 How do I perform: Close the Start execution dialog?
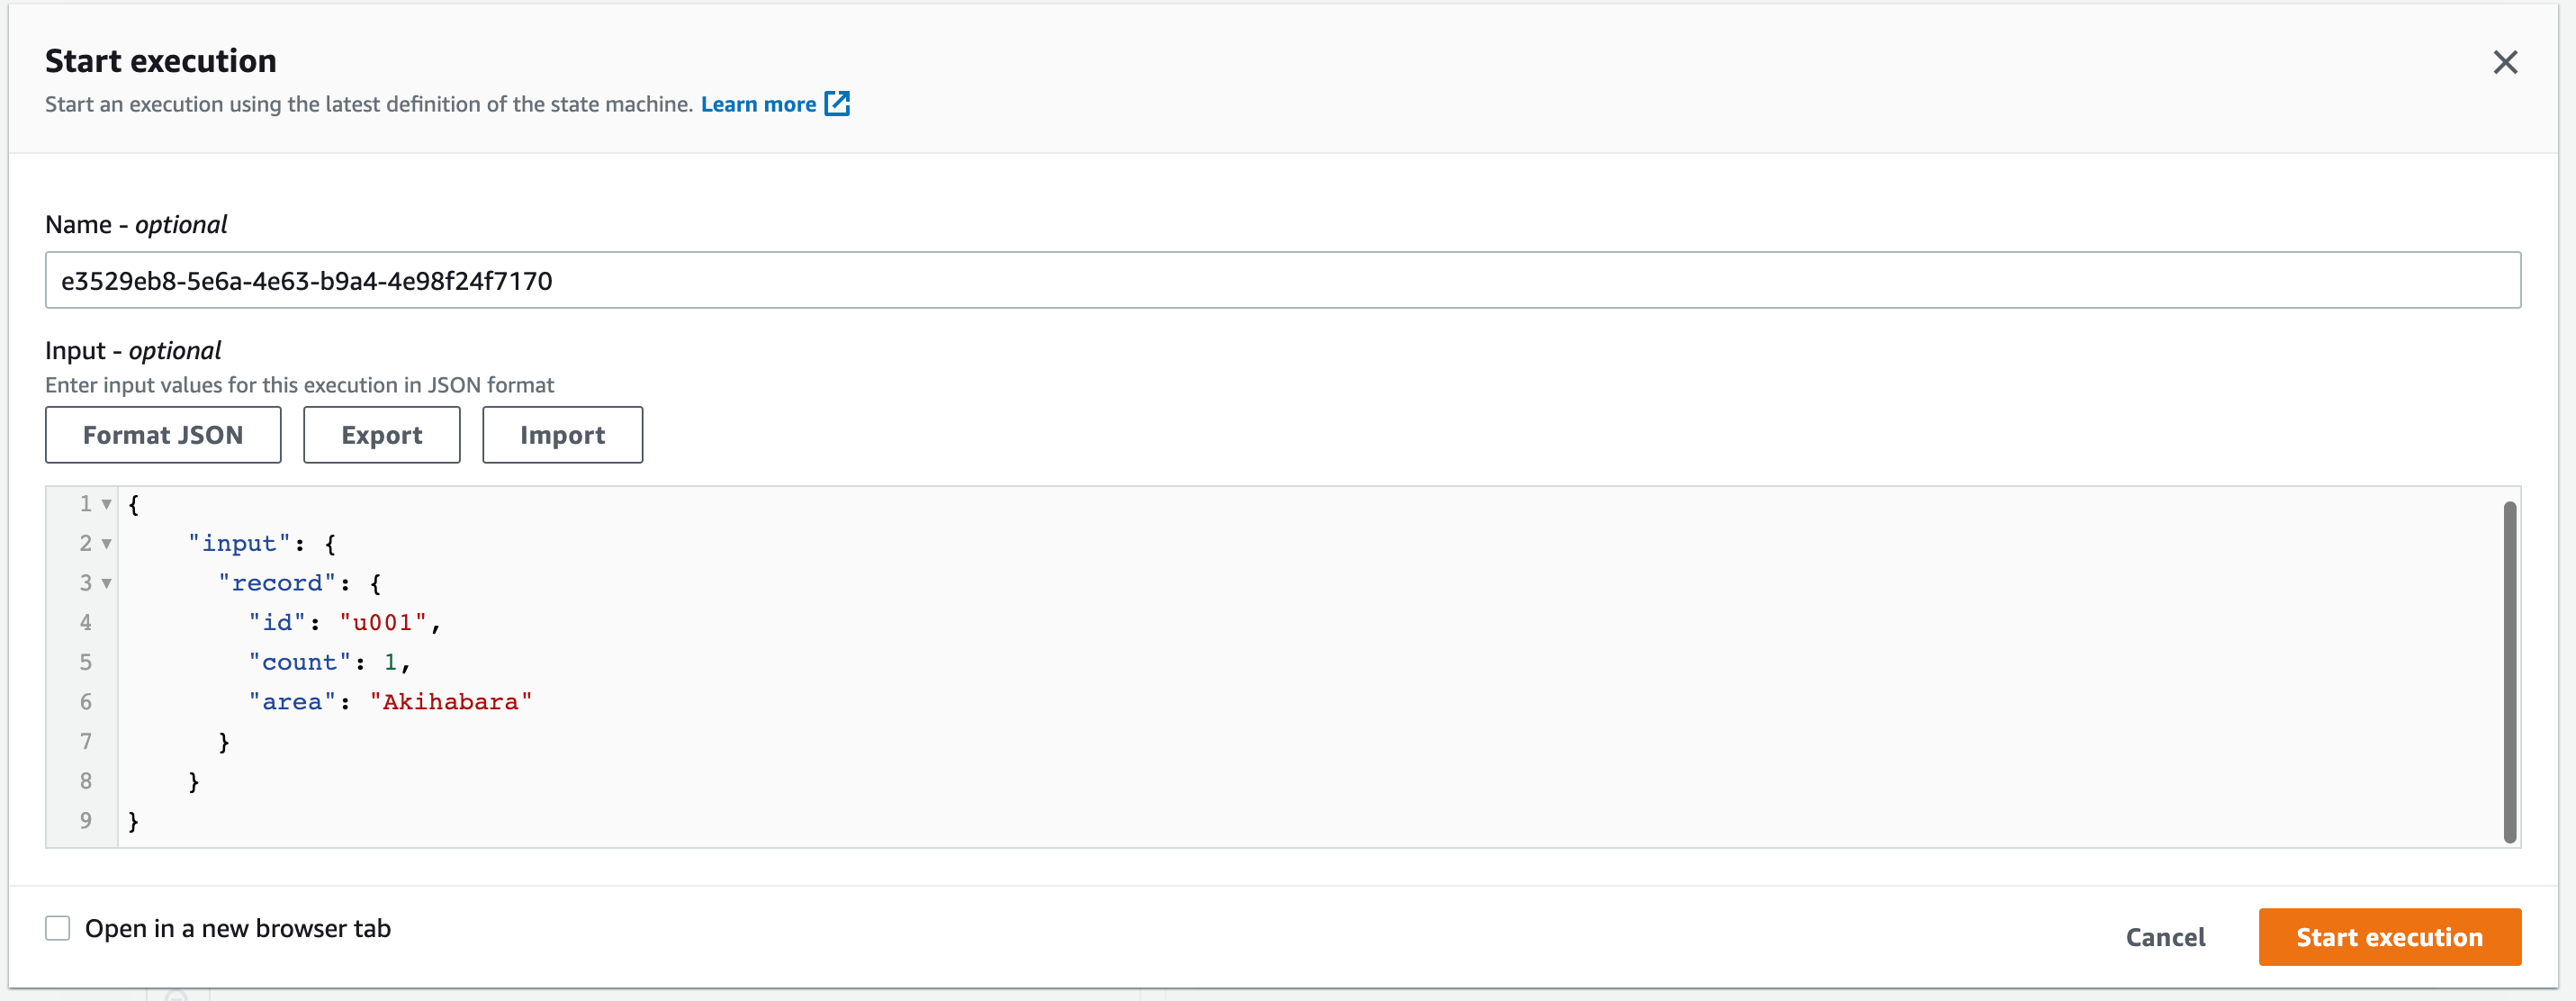point(2505,62)
